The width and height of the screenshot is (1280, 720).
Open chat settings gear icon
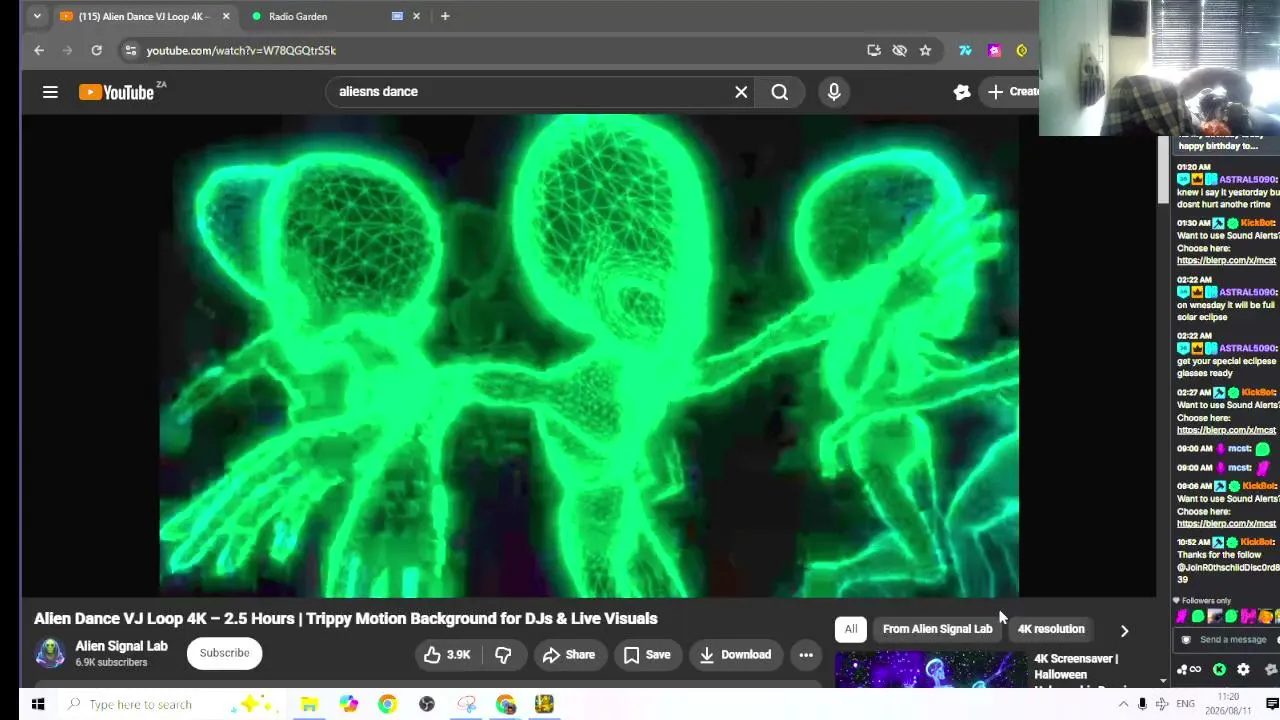(x=1243, y=670)
